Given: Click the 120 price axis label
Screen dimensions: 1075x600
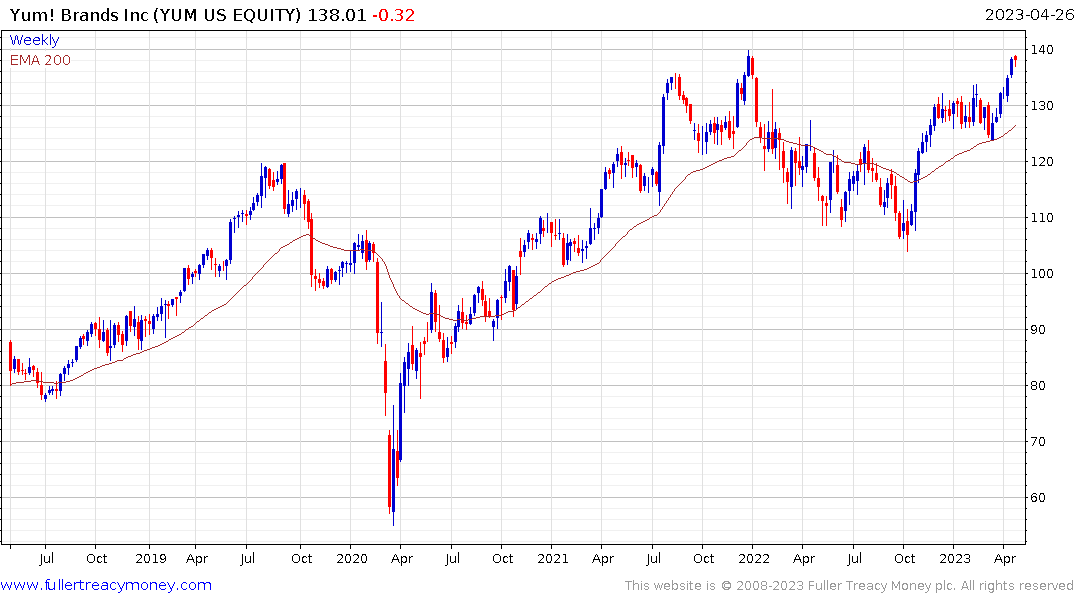Looking at the screenshot, I should (x=1042, y=162).
